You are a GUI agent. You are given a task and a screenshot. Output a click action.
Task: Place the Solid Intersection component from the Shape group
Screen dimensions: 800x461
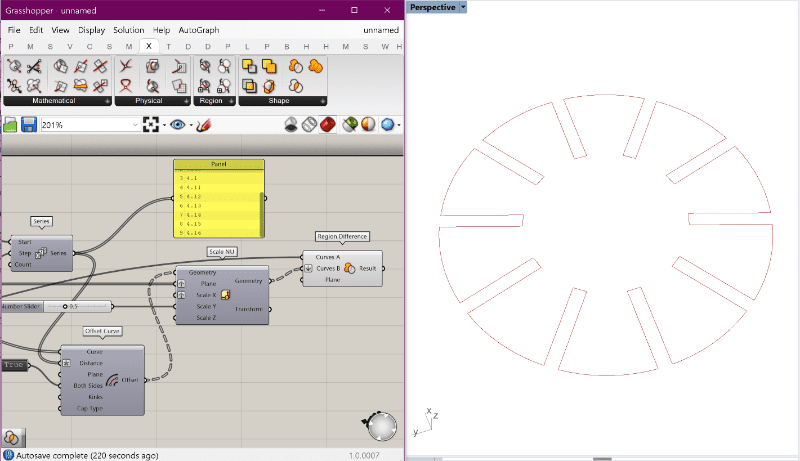[x=249, y=86]
